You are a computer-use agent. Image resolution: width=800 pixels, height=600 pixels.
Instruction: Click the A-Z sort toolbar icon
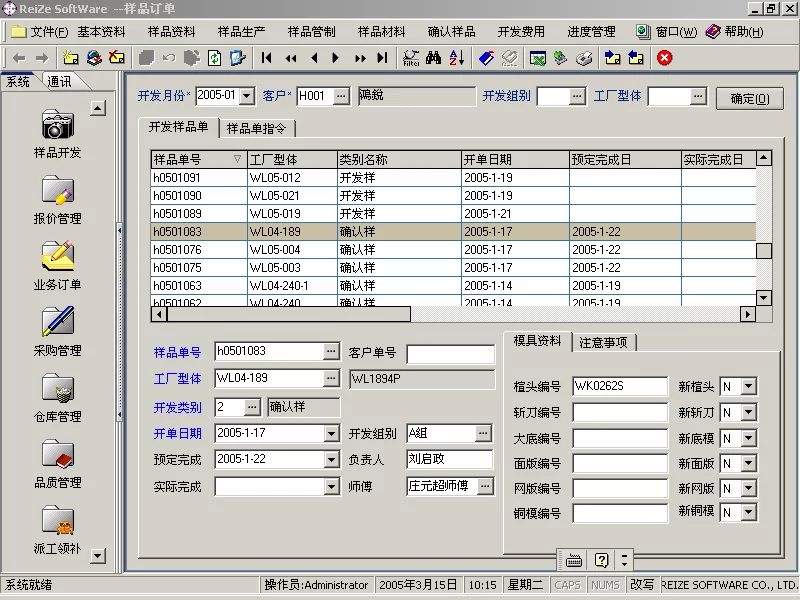(456, 58)
